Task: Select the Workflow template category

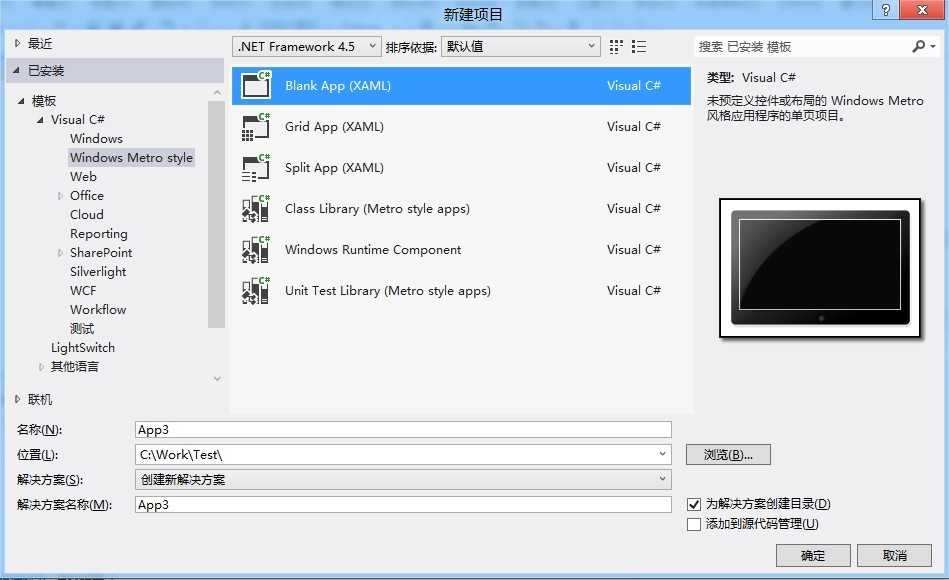Action: coord(98,309)
